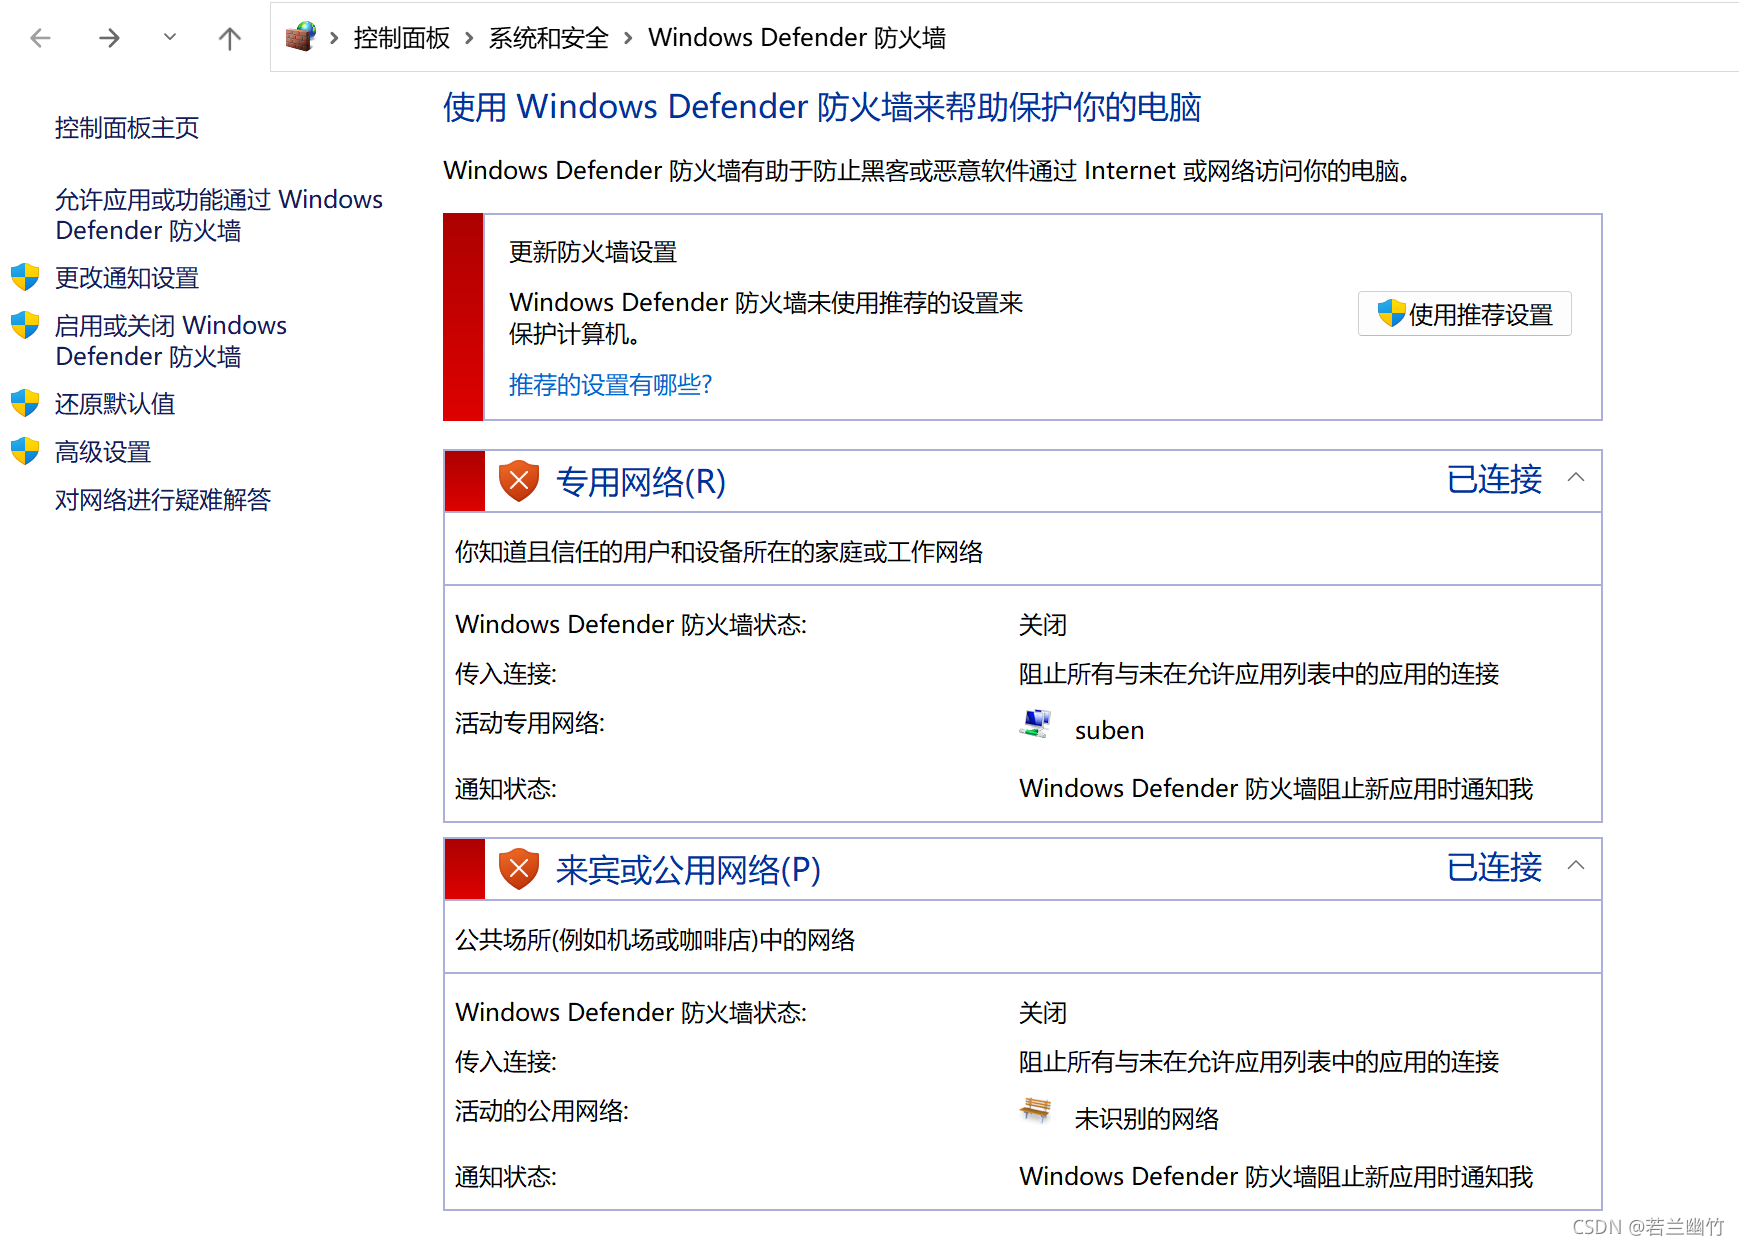
Task: Open 允许应用或功能通过 Windows Defender 防火墙
Action: coord(219,215)
